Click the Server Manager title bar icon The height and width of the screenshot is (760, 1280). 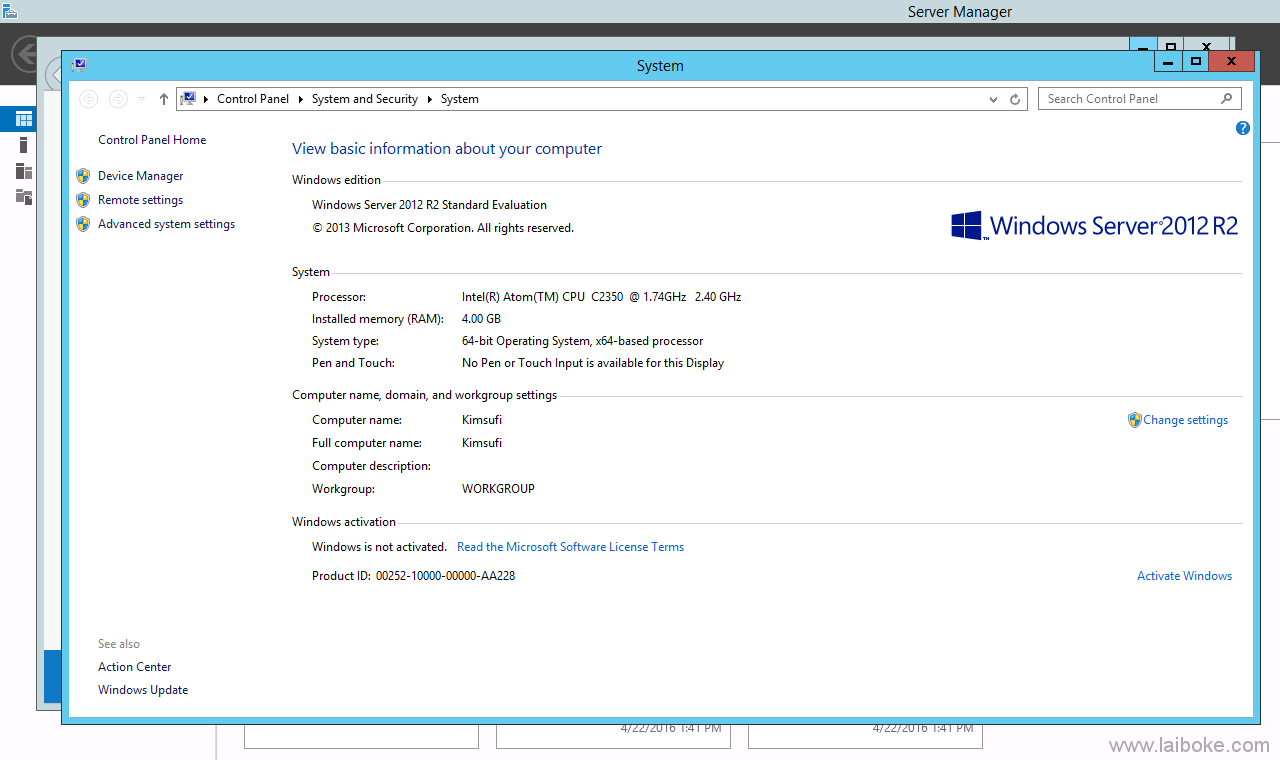pos(10,11)
